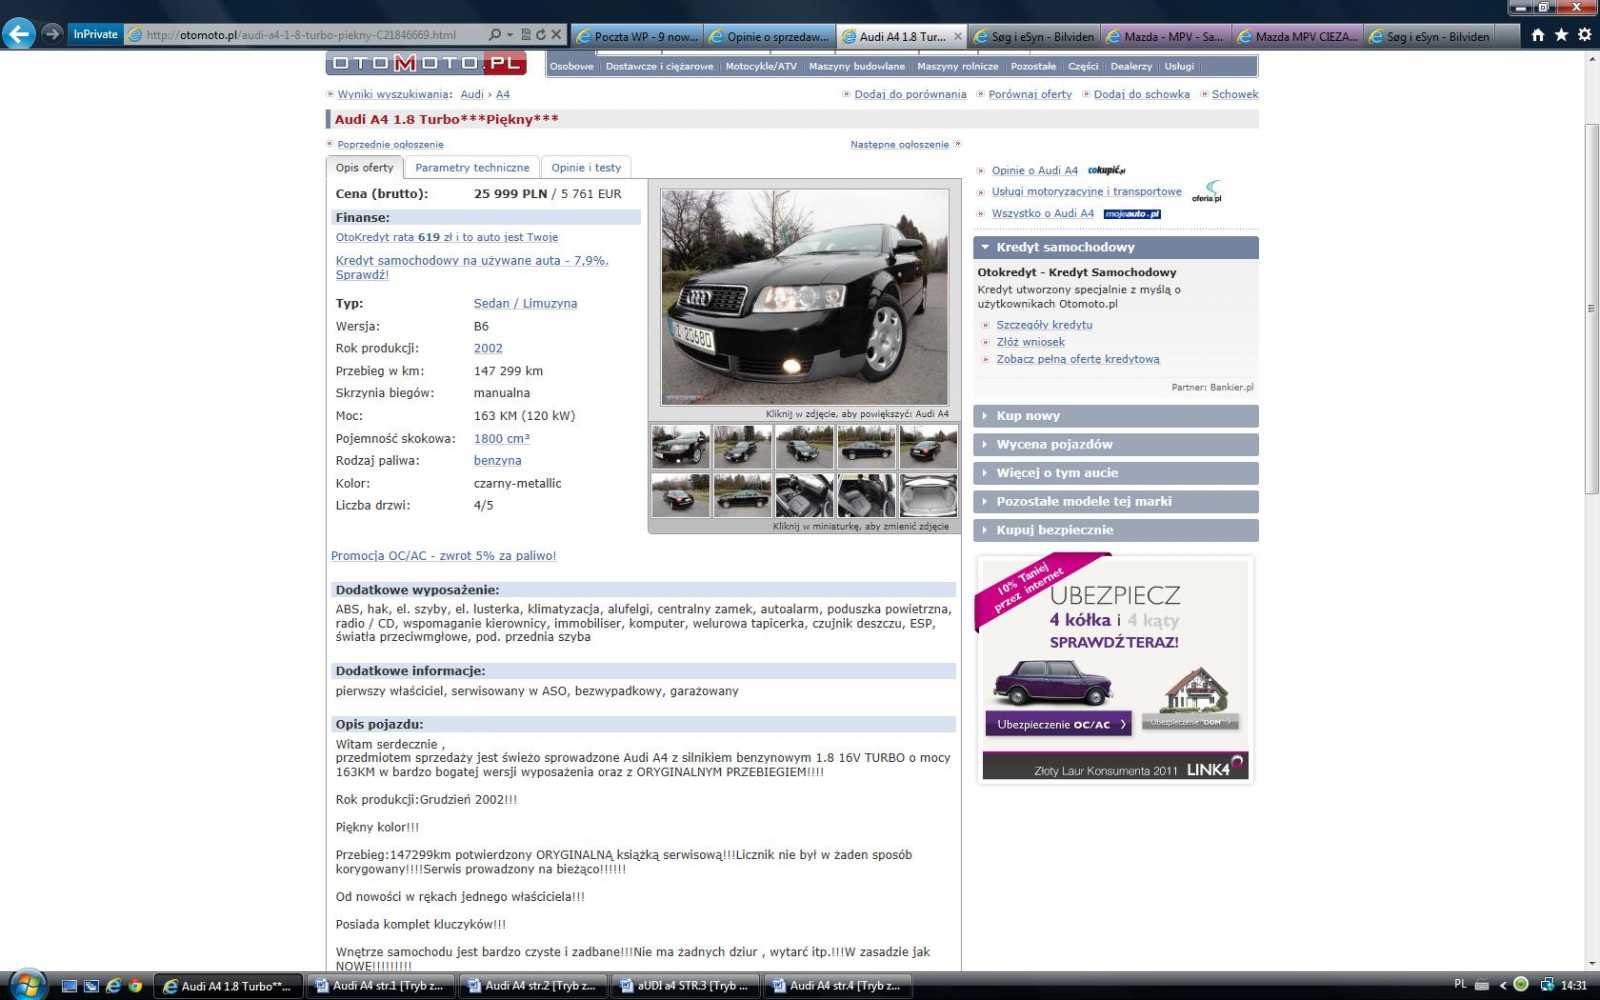Image resolution: width=1600 pixels, height=1000 pixels.
Task: Click Porównaj oferty link
Action: [1030, 95]
